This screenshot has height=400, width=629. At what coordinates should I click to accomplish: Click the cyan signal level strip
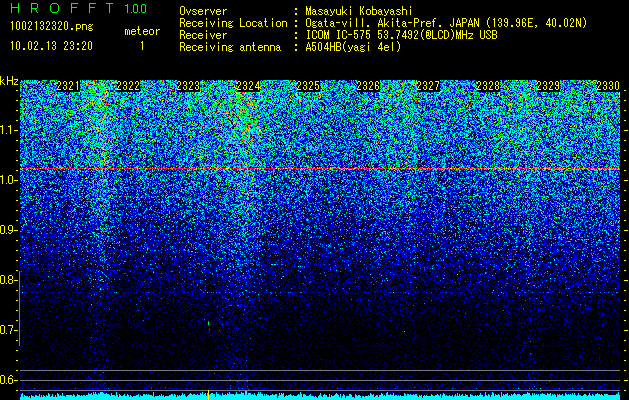click(320, 396)
